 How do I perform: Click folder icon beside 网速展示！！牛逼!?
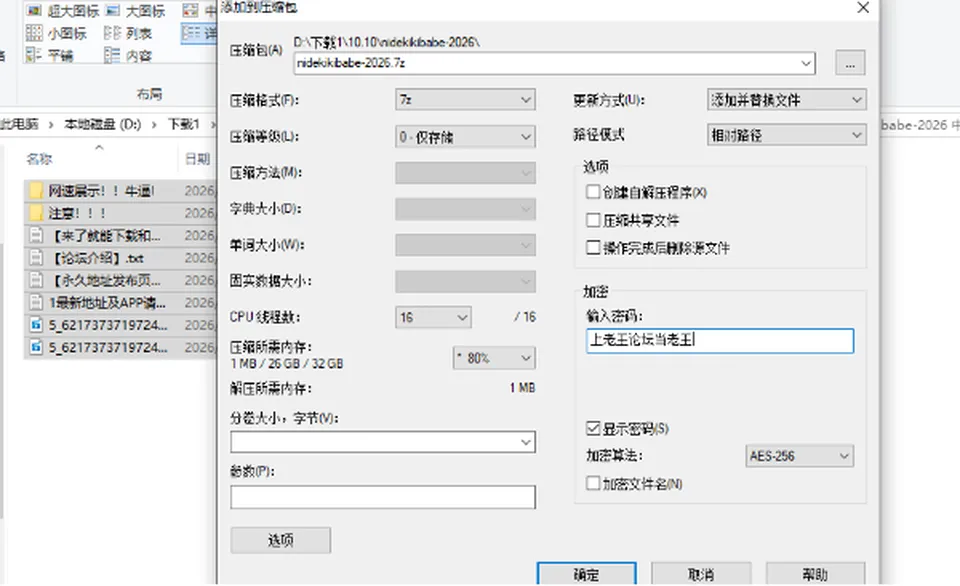37,191
